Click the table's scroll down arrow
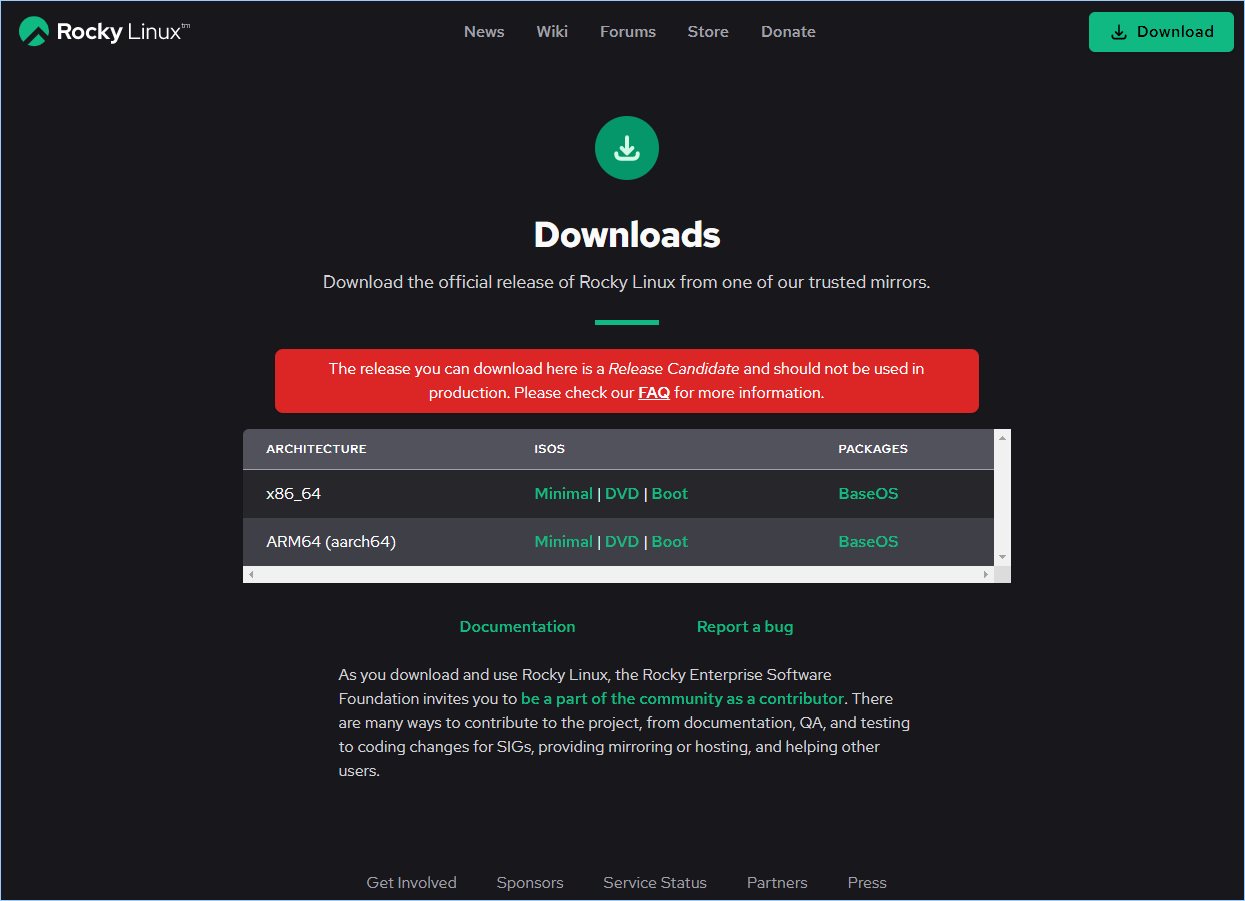This screenshot has width=1245, height=901. [x=1003, y=557]
